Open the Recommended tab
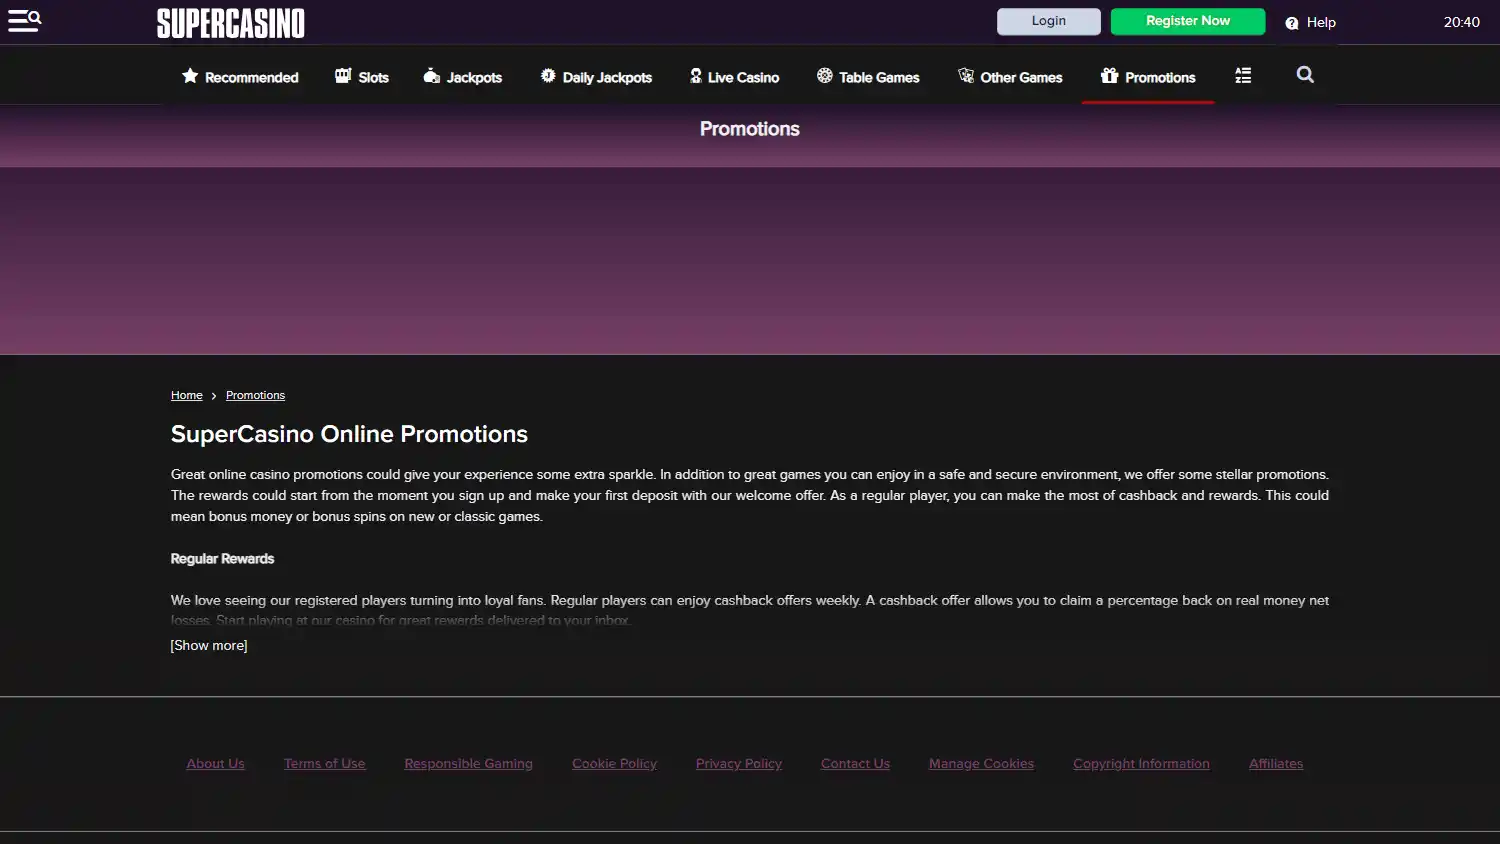 [240, 77]
